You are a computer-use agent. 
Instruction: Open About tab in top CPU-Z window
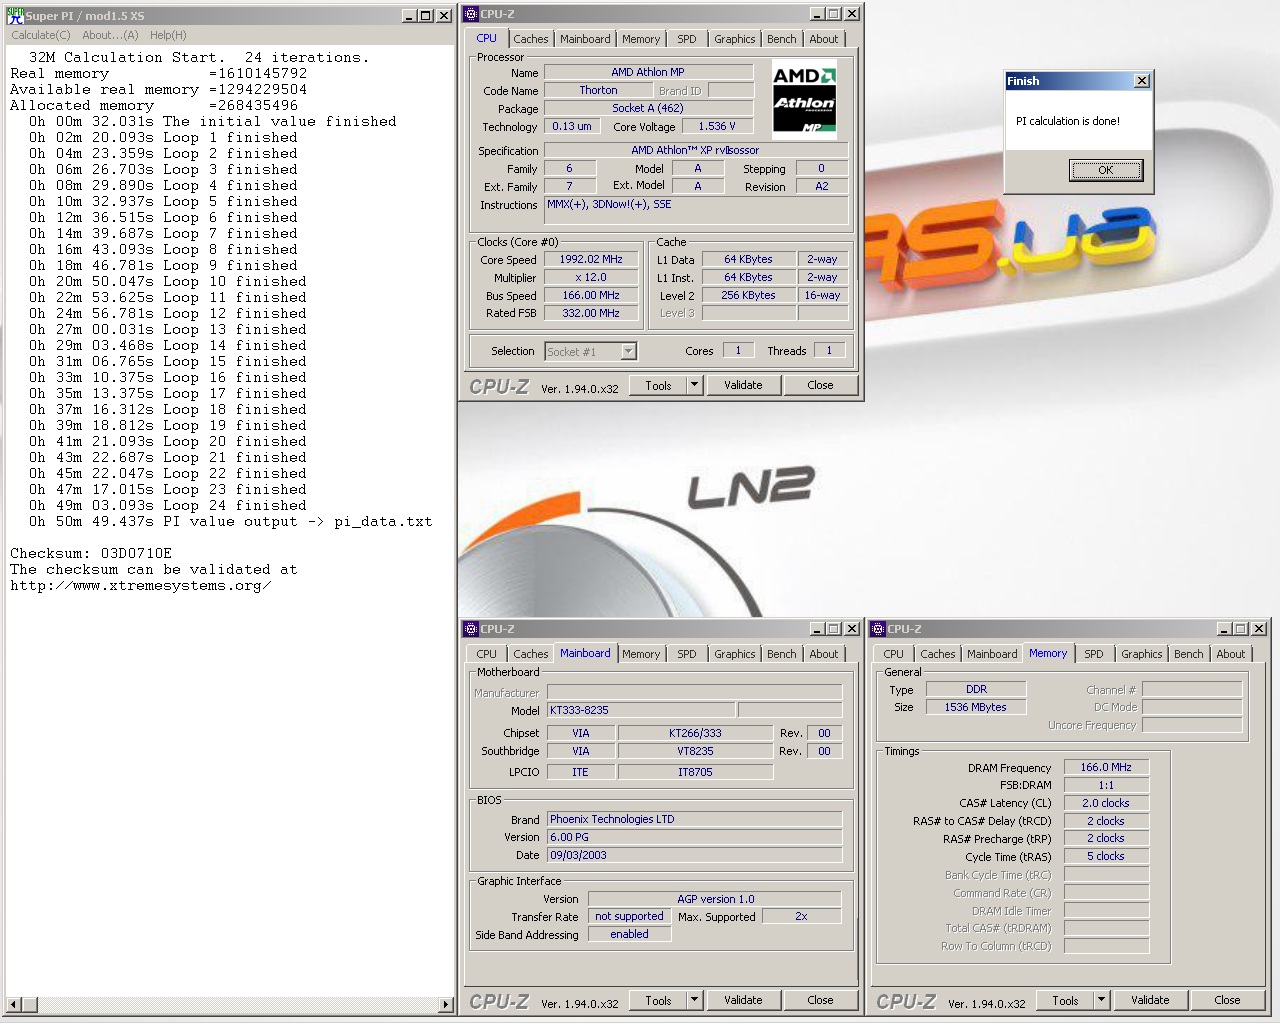pyautogui.click(x=824, y=39)
